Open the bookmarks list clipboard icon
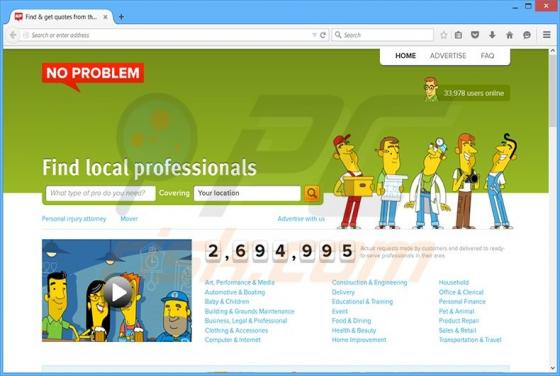This screenshot has width=560, height=376. click(458, 35)
